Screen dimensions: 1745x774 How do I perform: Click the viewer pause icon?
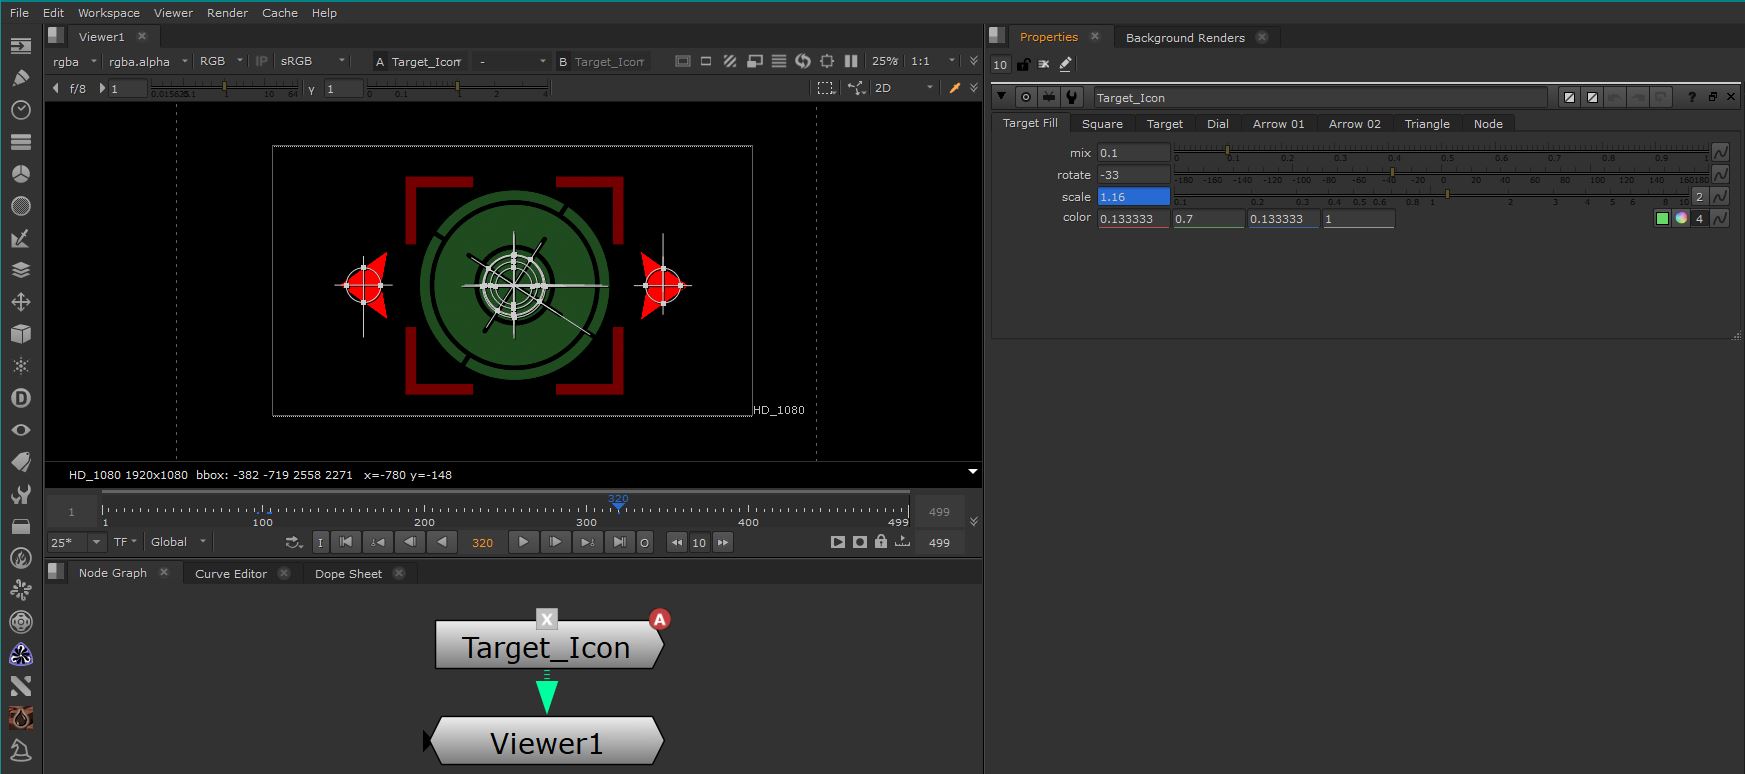tap(851, 61)
